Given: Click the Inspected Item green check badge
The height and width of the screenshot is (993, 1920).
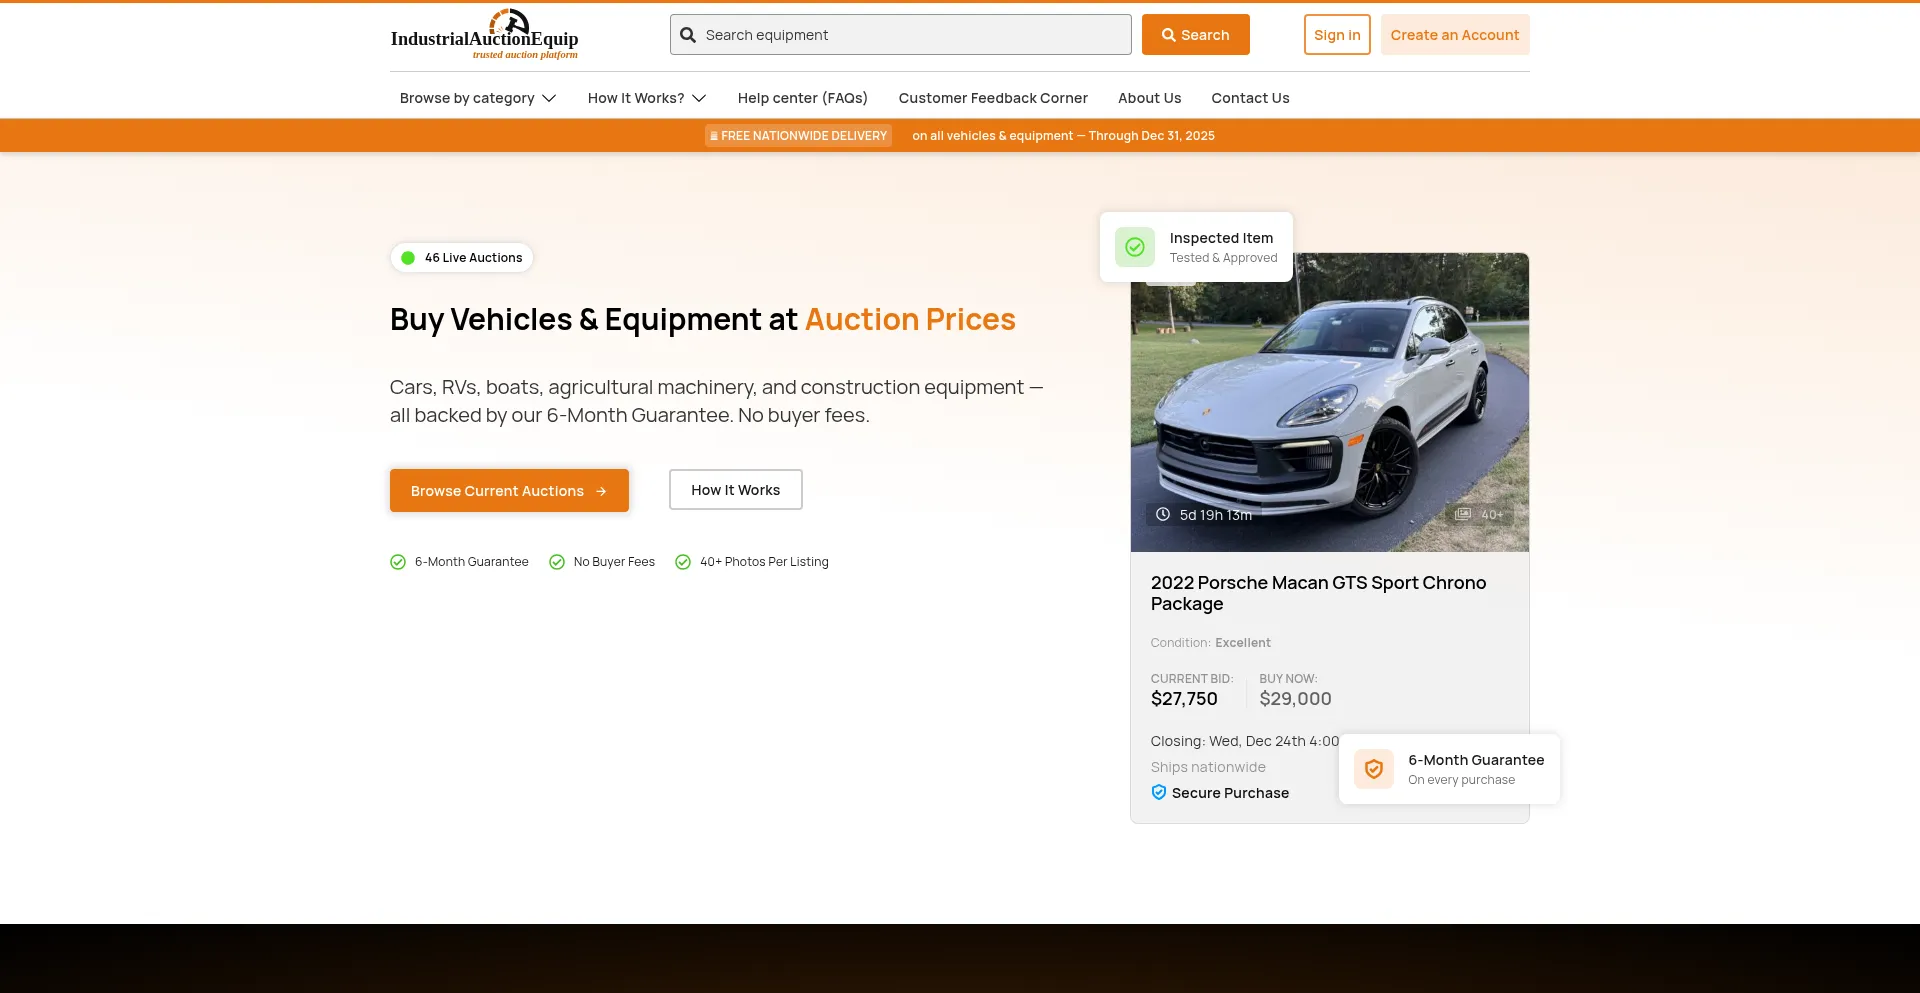Looking at the screenshot, I should [x=1135, y=246].
